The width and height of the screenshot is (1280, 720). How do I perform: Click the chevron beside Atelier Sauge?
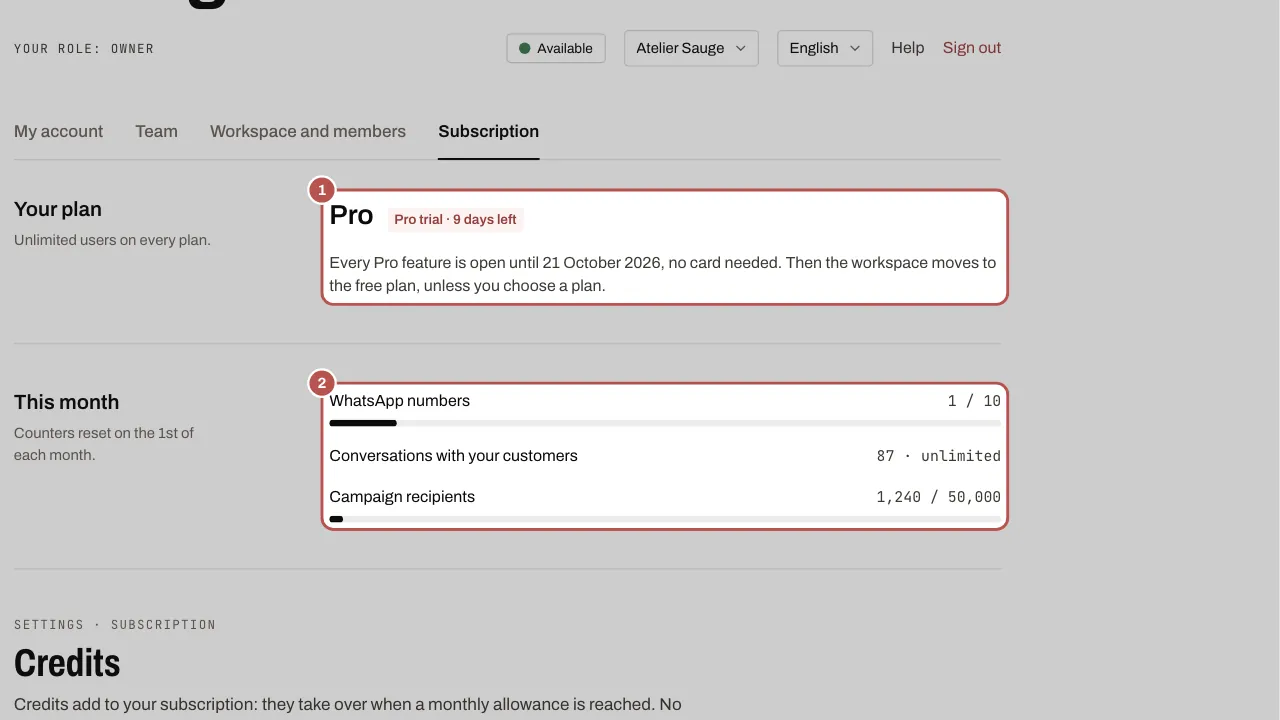tap(741, 48)
